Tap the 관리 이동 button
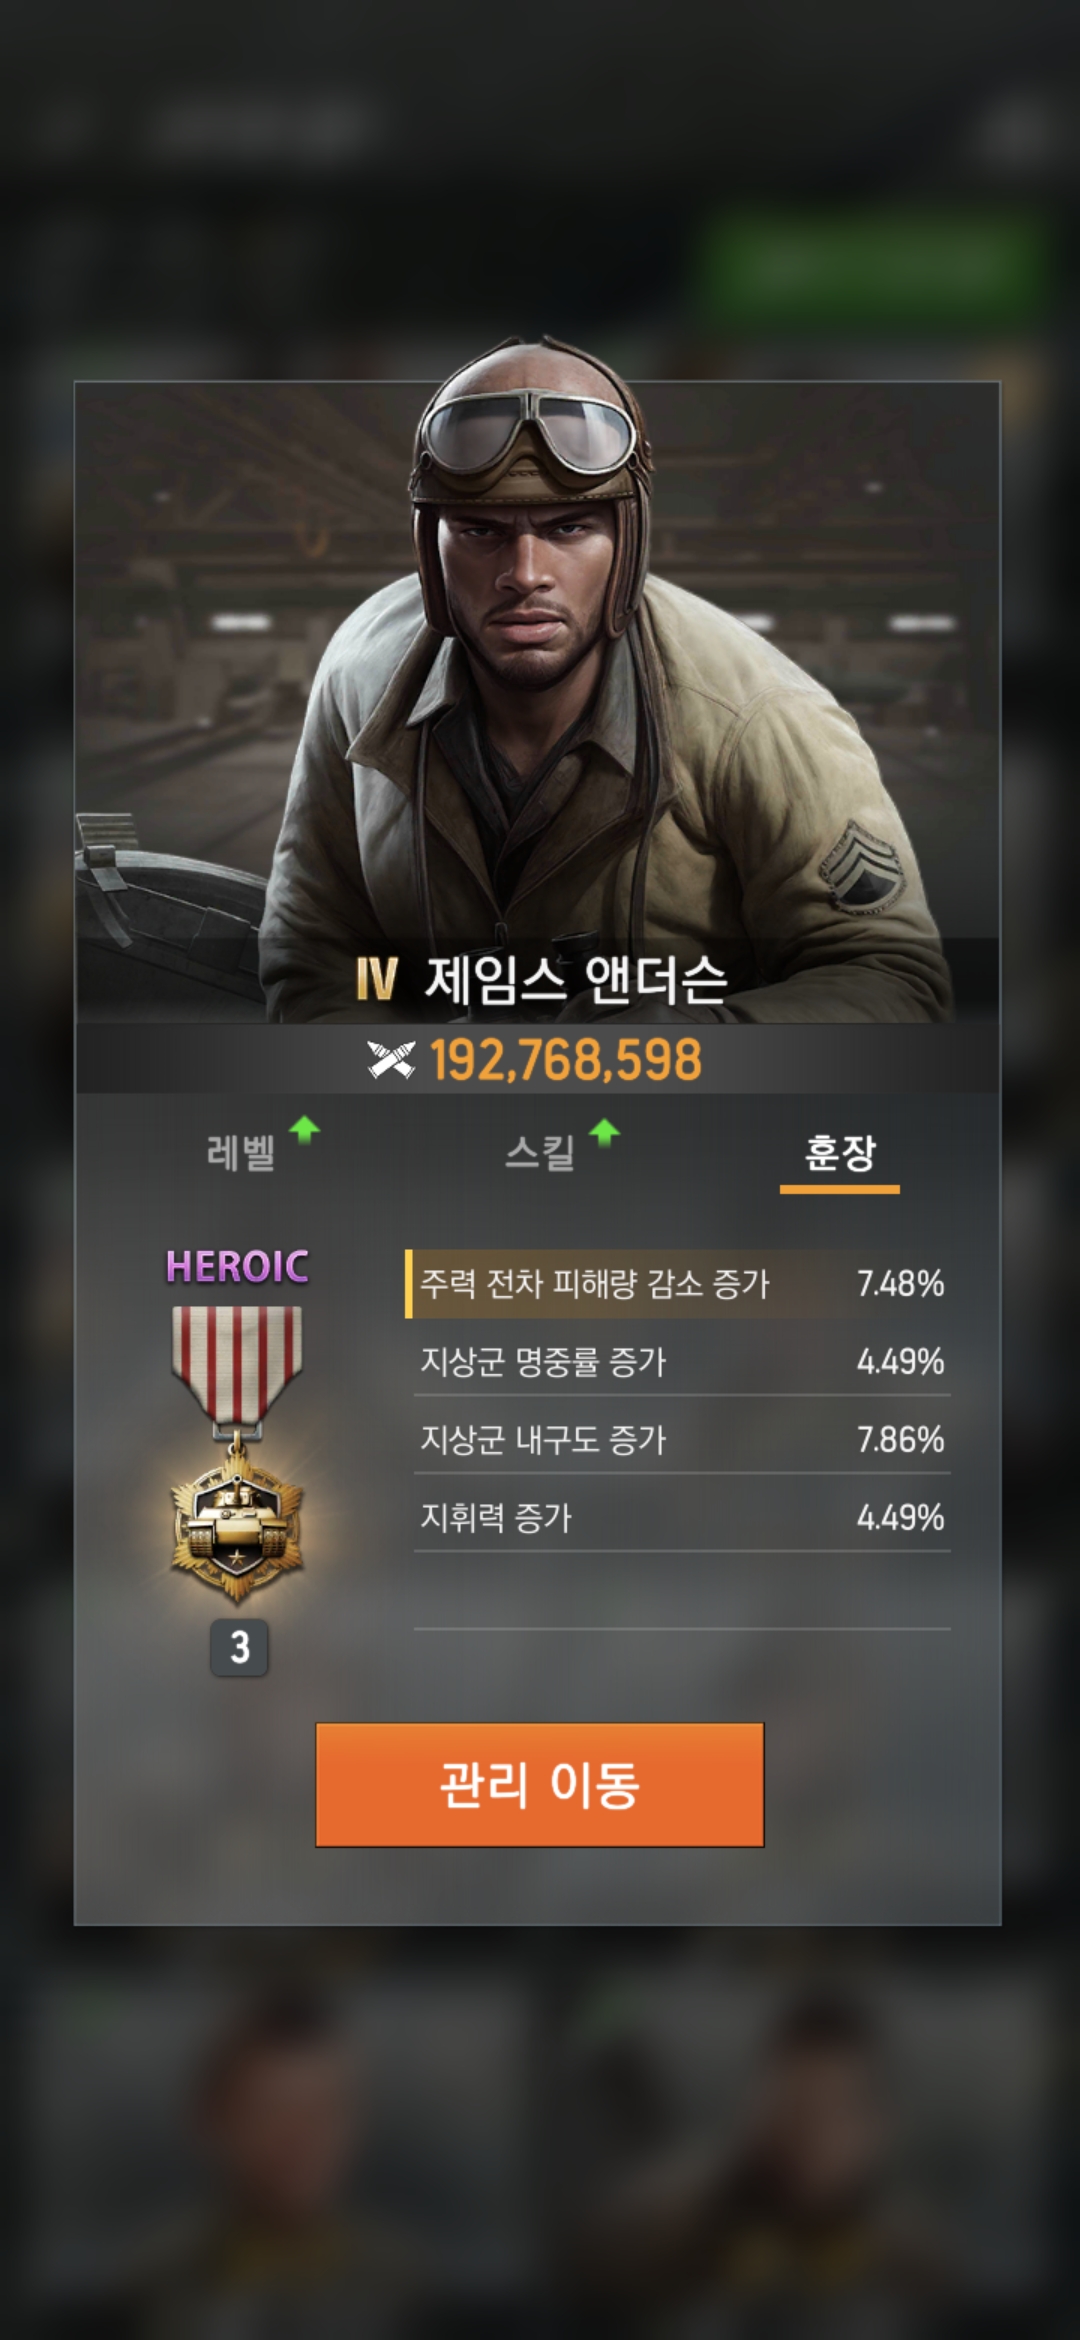 click(x=540, y=1784)
